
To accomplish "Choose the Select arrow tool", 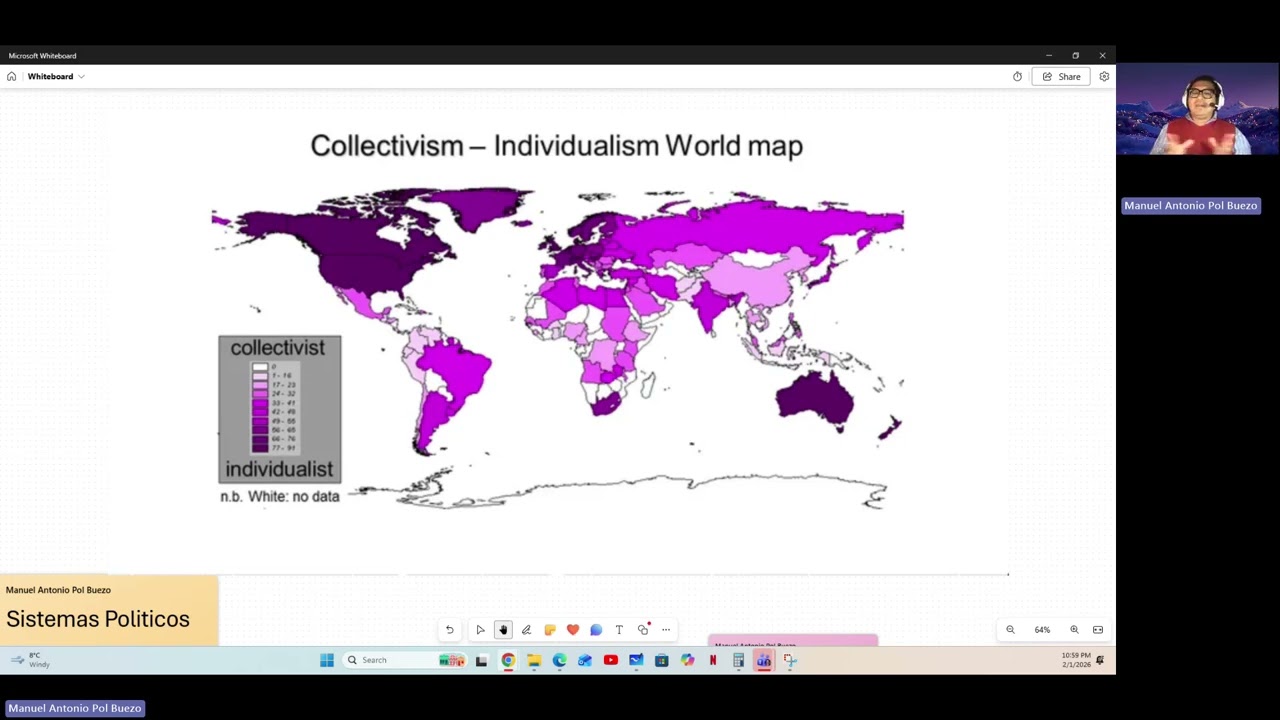I will click(x=480, y=630).
